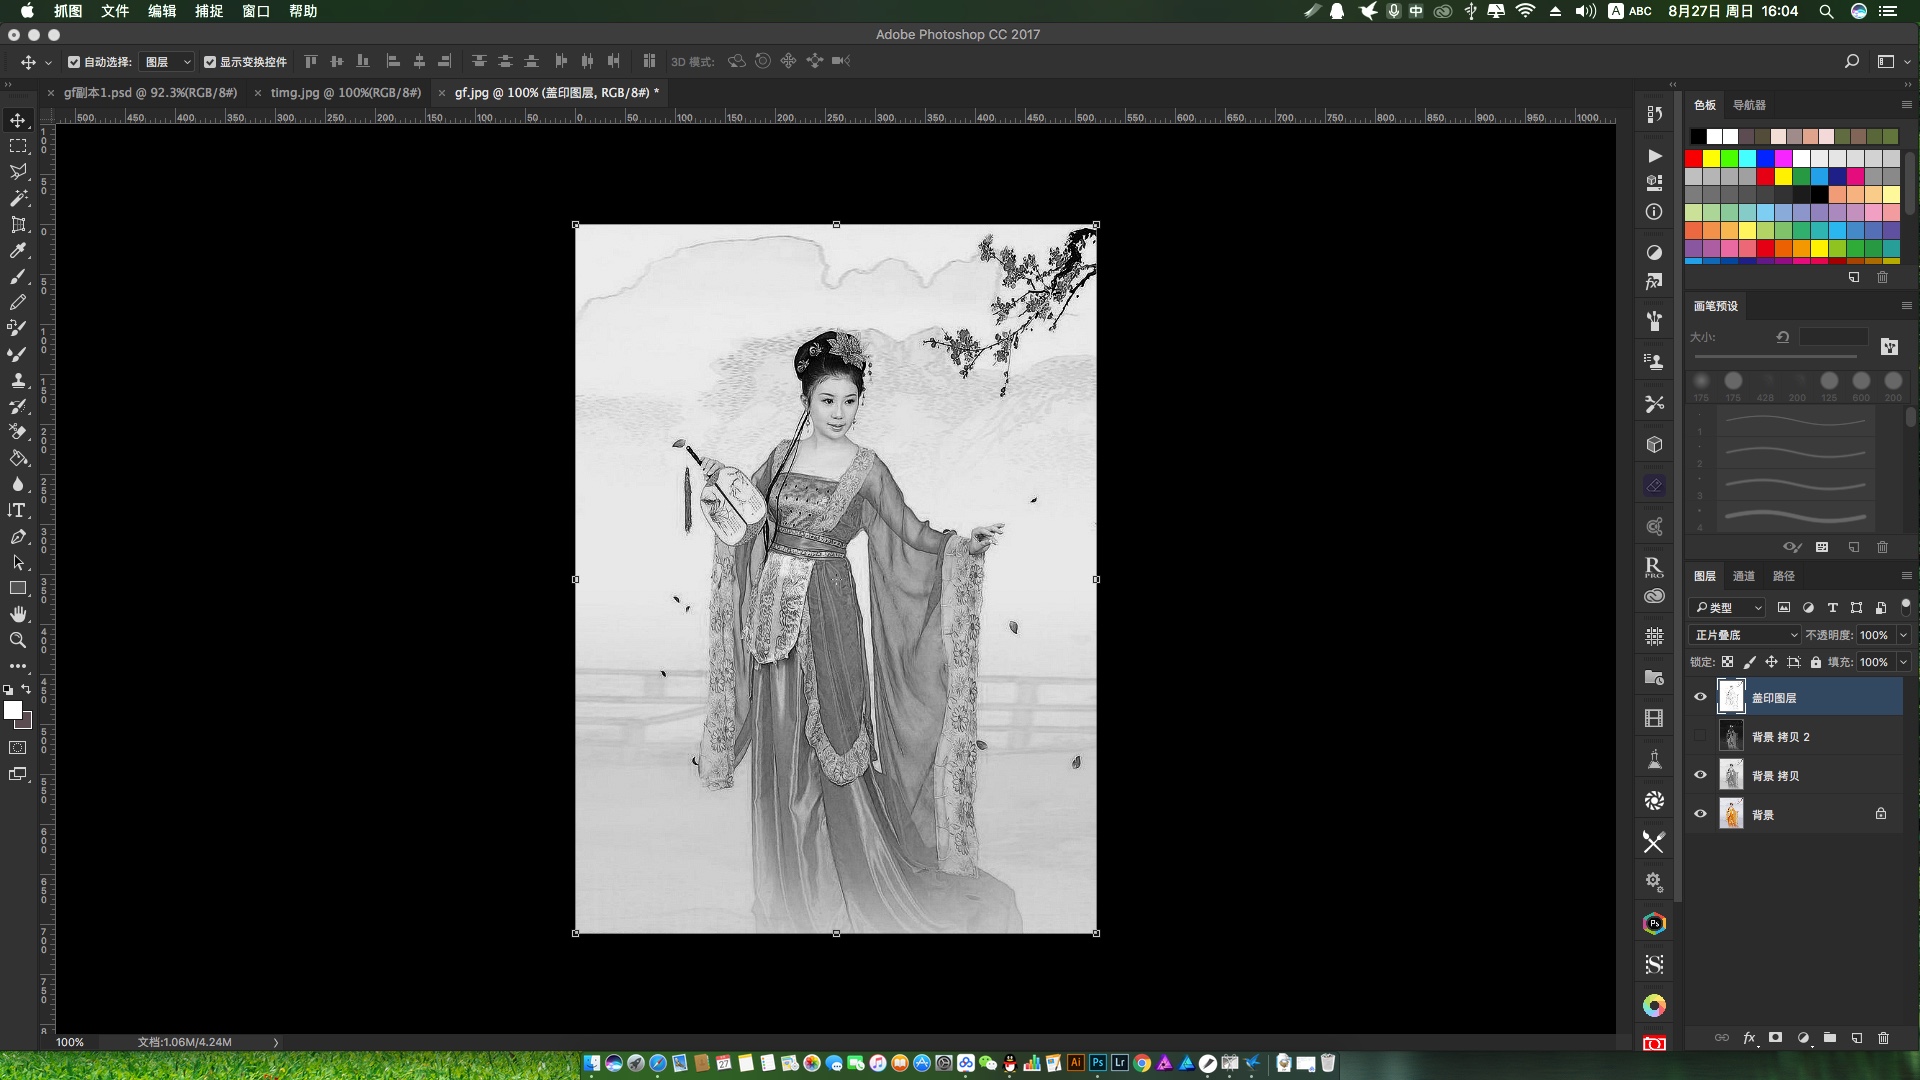This screenshot has height=1080, width=1920.
Task: Toggle lock transparent pixels
Action: (x=1728, y=662)
